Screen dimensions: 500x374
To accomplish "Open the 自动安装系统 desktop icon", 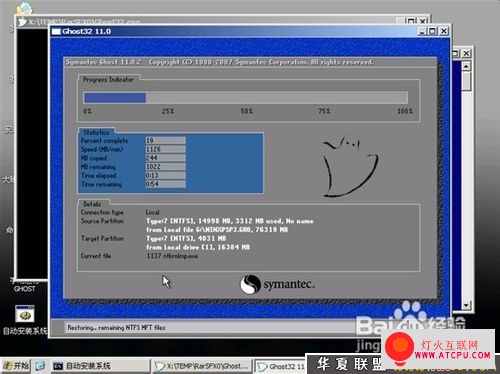I will [x=24, y=314].
